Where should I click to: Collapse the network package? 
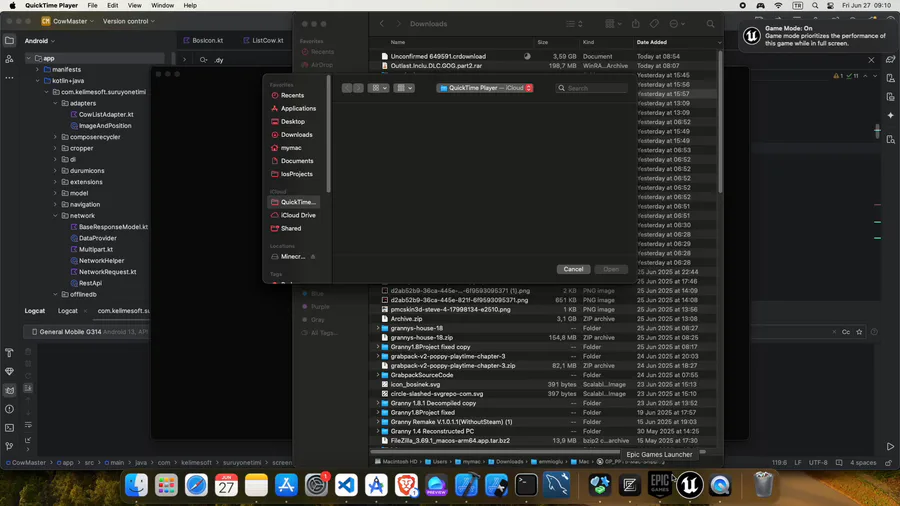point(56,216)
